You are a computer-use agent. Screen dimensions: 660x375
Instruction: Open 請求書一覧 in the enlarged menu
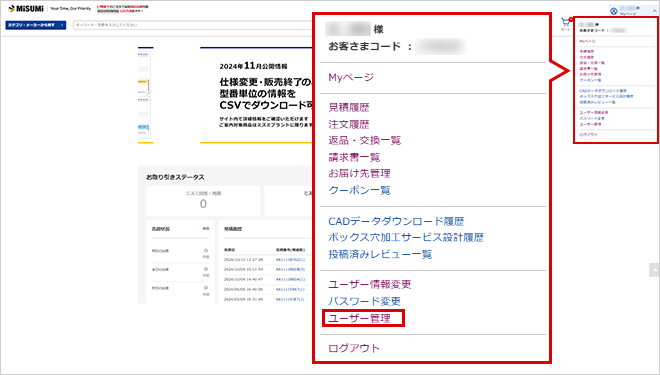[x=354, y=157]
